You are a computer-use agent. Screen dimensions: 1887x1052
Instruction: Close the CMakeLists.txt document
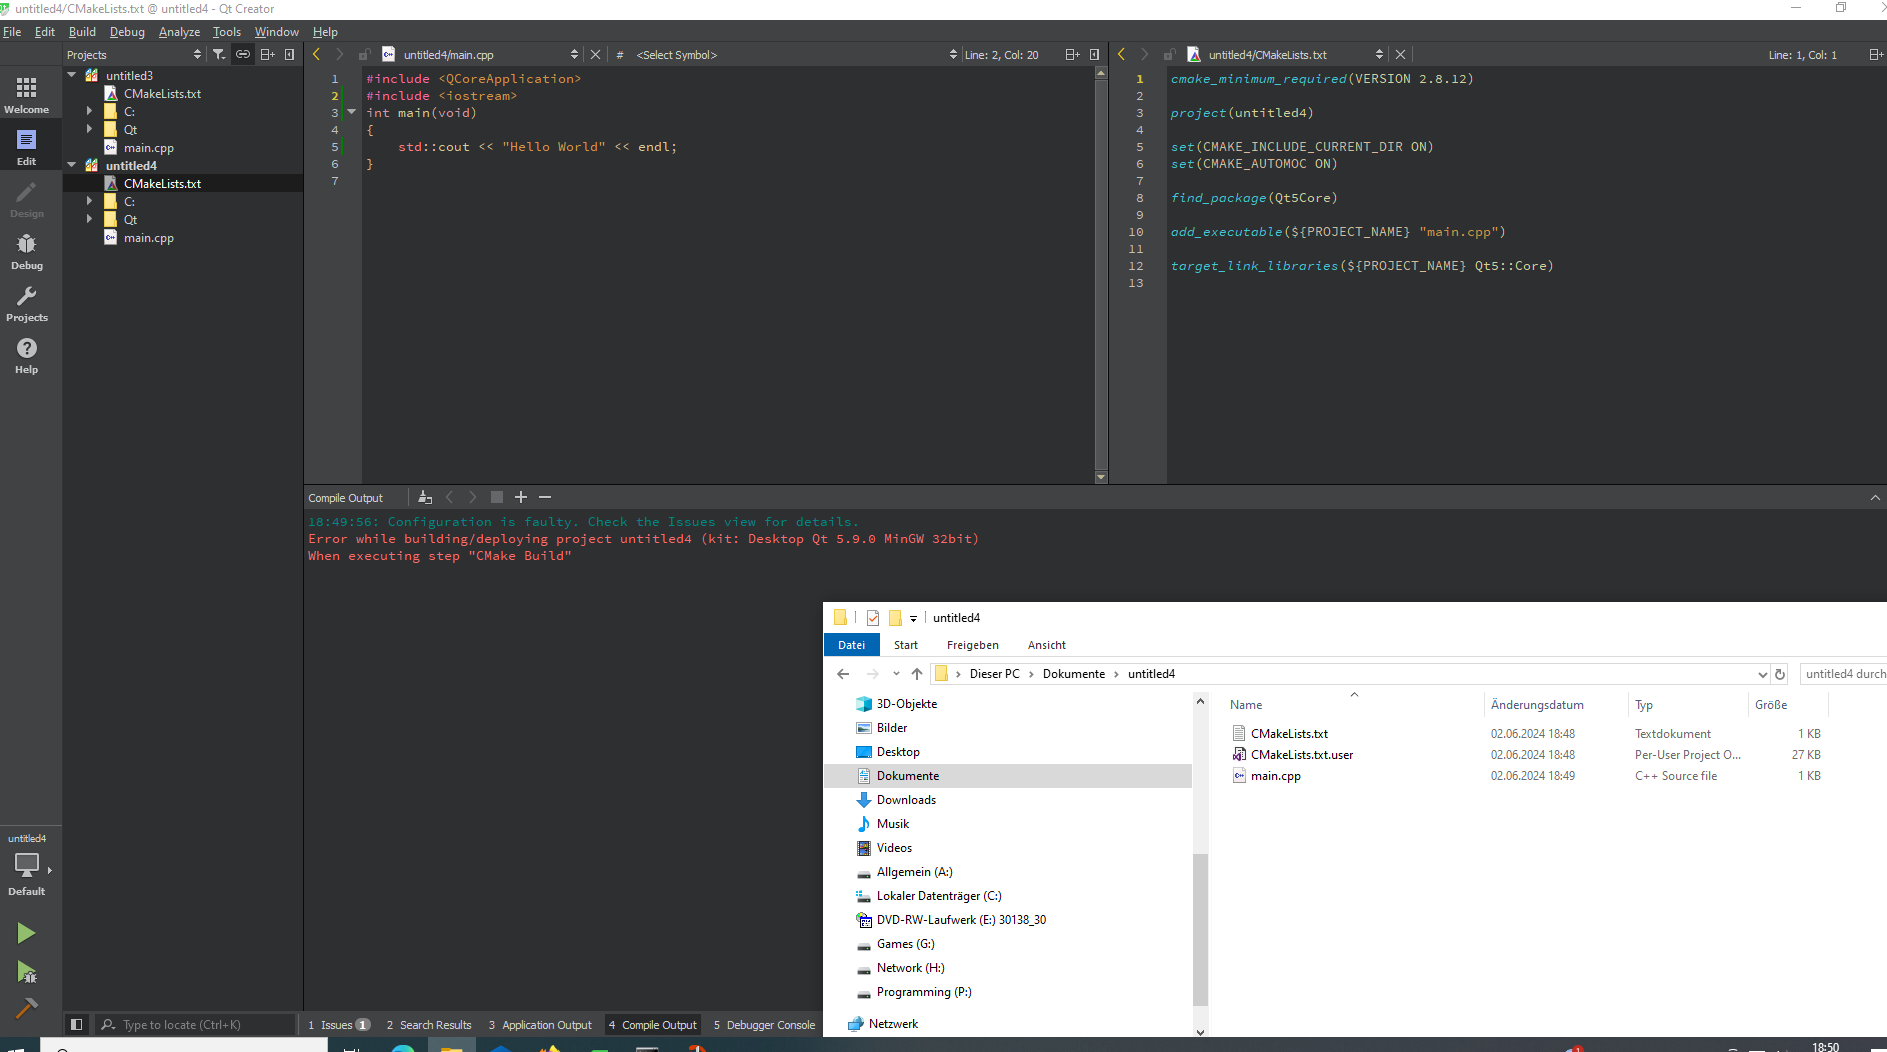point(1400,55)
